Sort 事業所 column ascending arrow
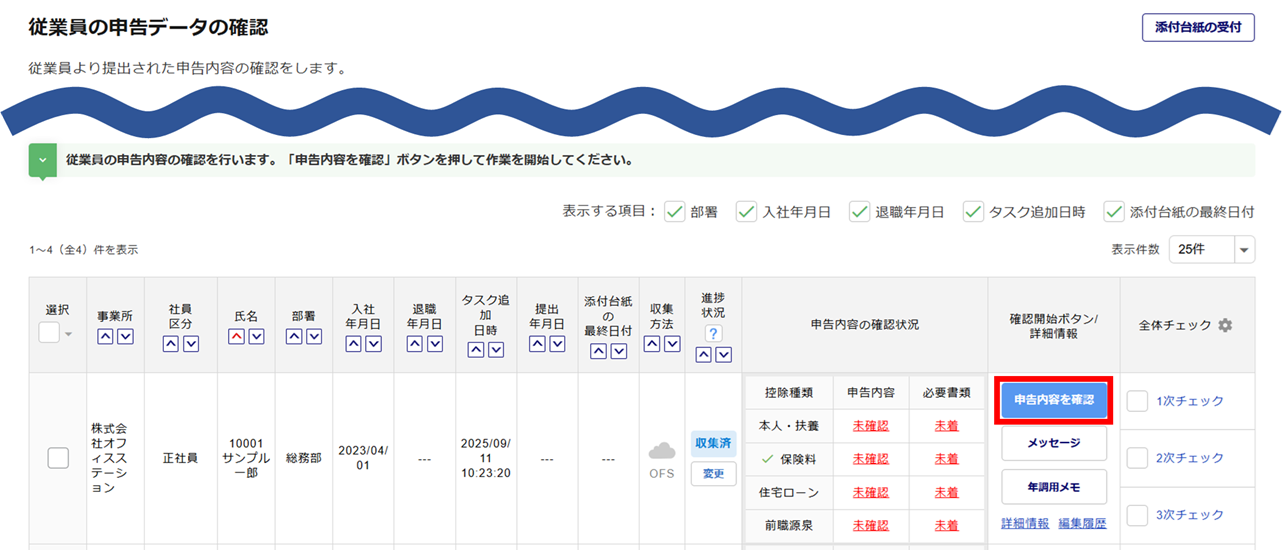This screenshot has width=1282, height=550. click(104, 337)
